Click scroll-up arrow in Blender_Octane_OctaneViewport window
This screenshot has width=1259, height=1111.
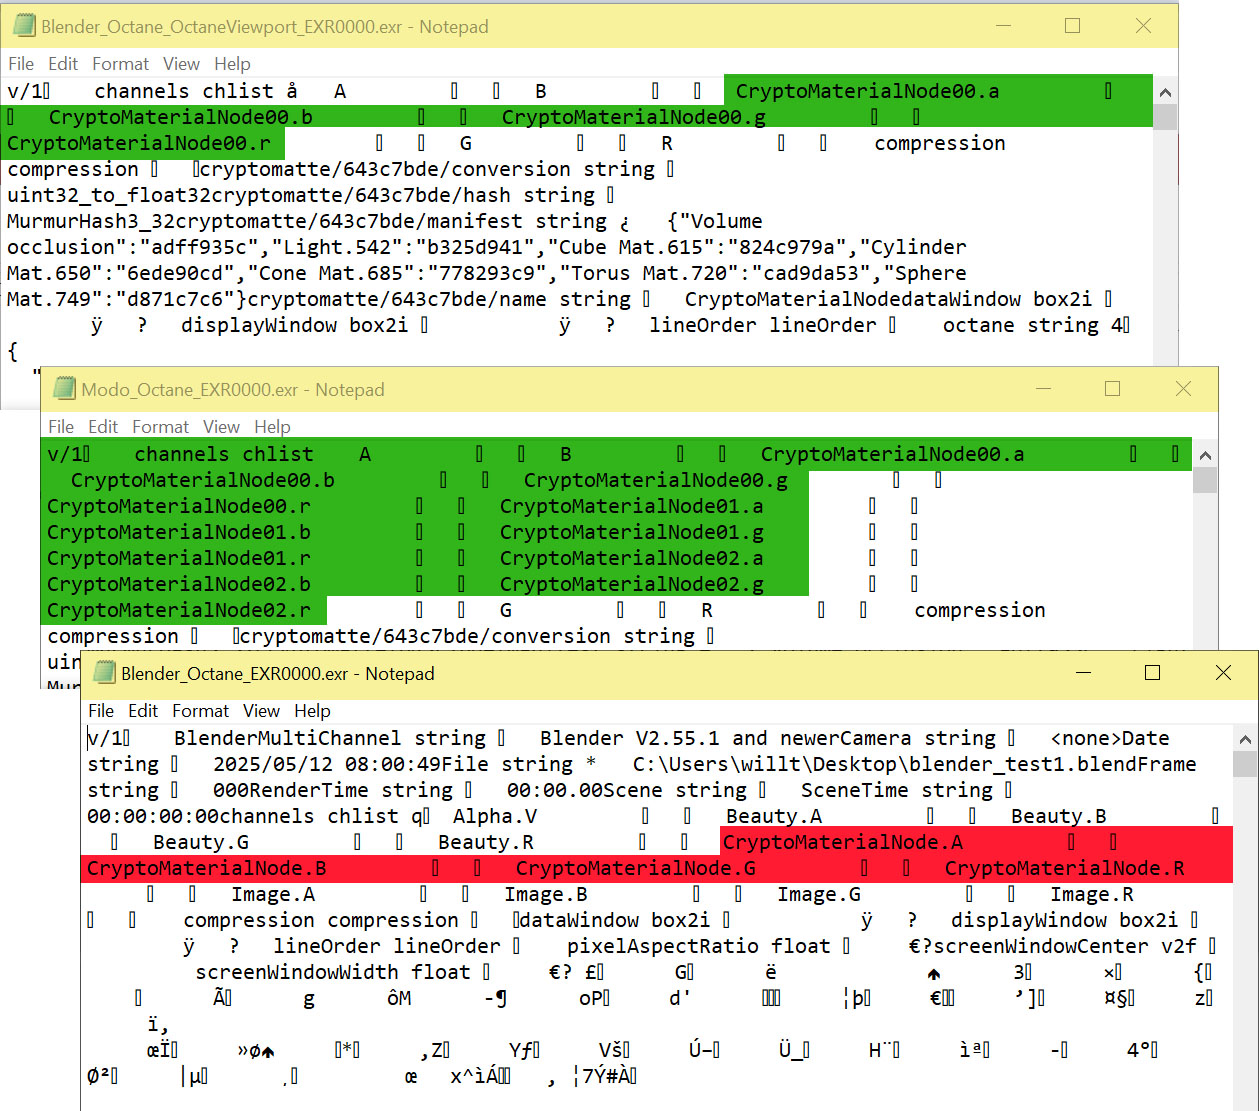pyautogui.click(x=1165, y=92)
